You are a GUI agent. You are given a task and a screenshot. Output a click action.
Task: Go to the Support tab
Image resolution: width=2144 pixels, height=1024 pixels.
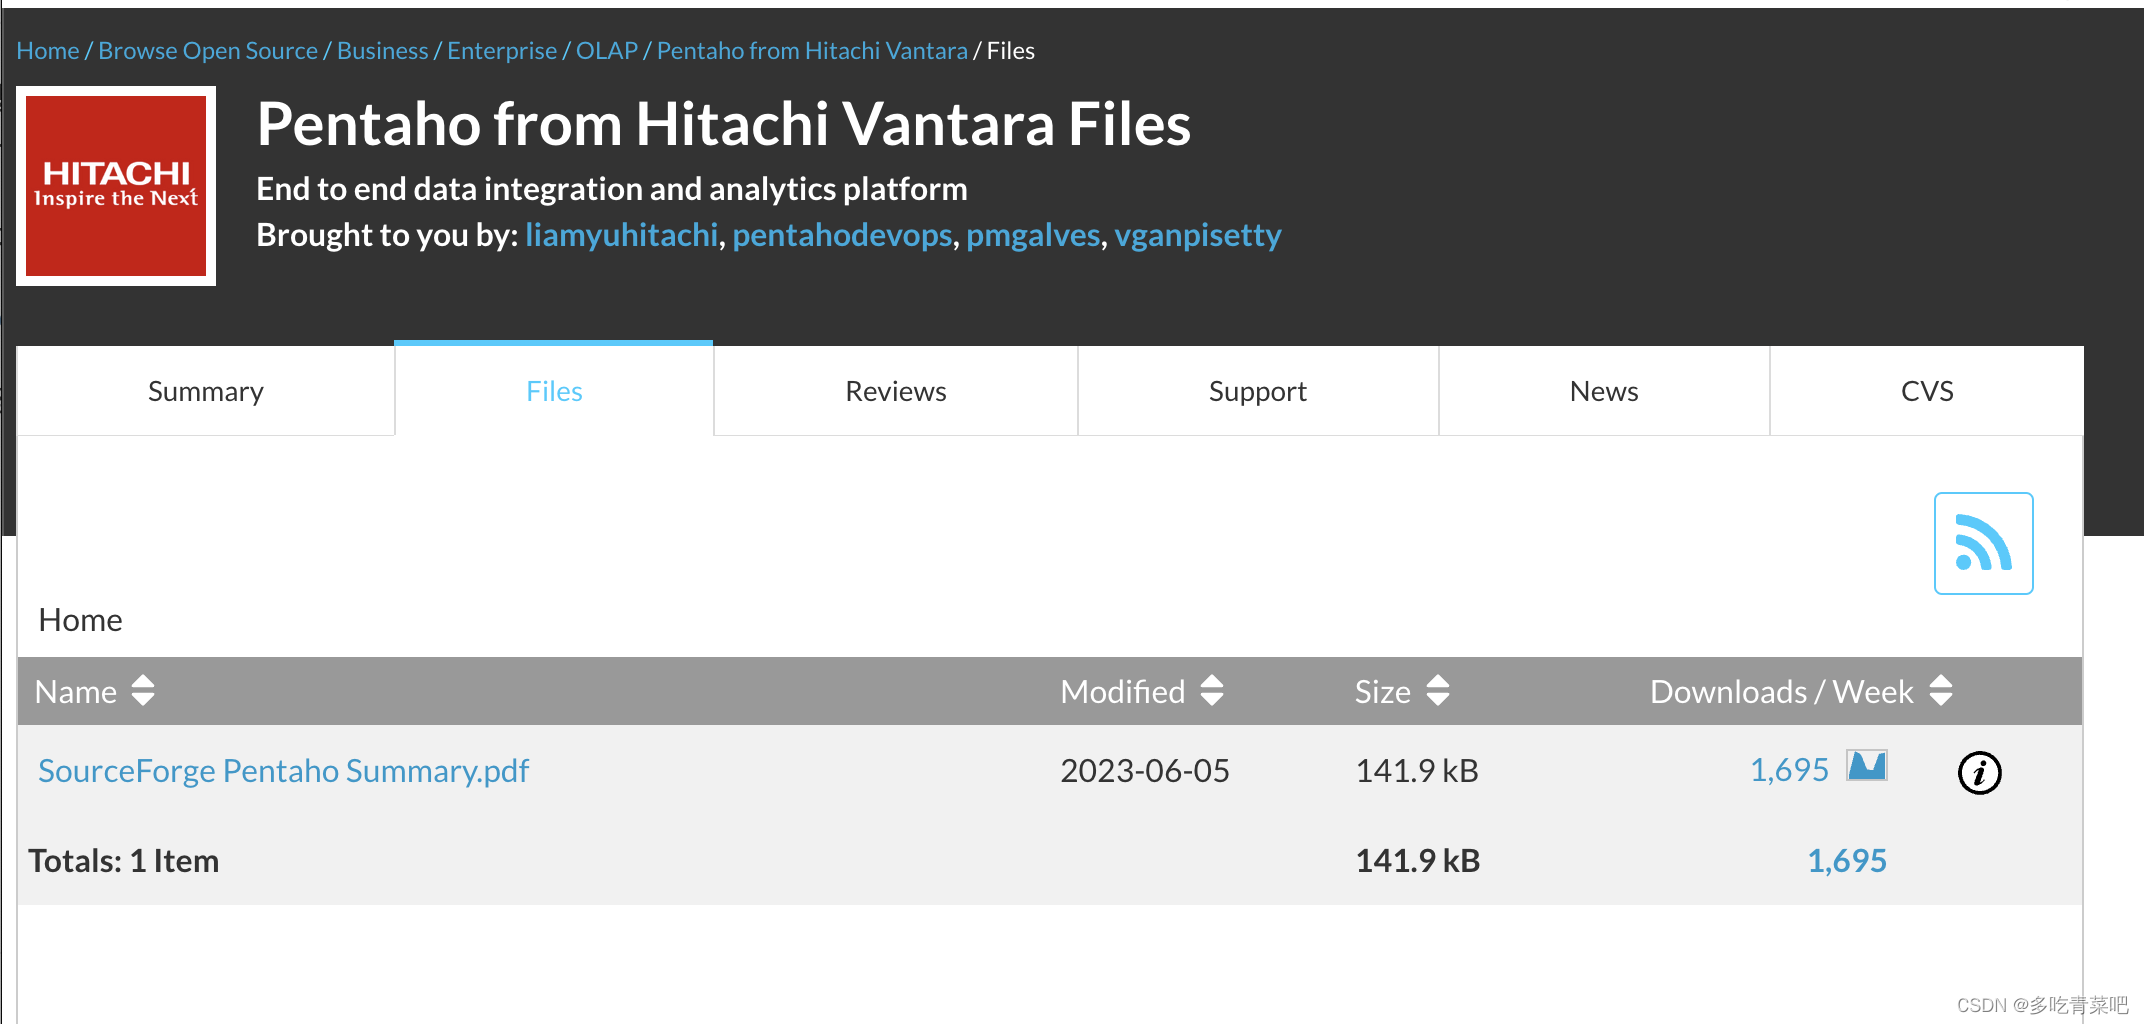tap(1258, 391)
